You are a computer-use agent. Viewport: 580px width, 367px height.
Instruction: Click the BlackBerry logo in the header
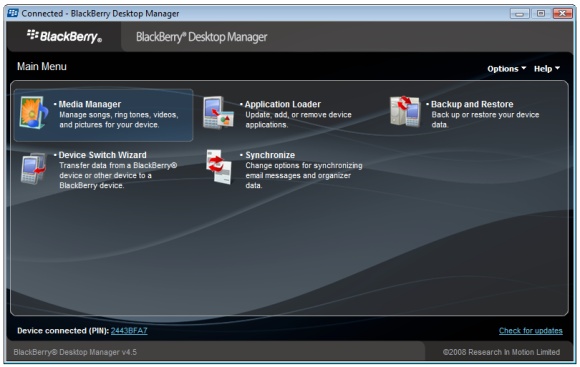(64, 36)
